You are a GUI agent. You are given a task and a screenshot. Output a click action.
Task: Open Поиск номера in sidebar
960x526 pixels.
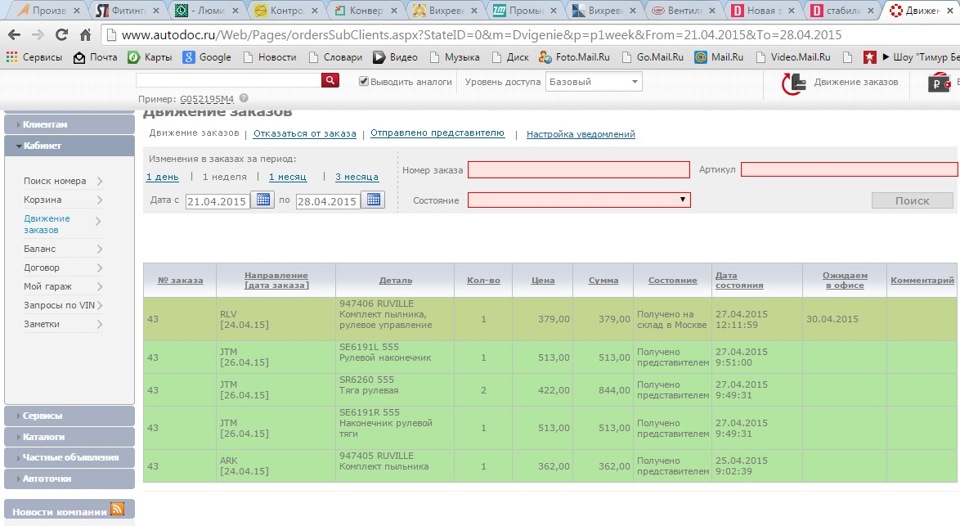62,181
